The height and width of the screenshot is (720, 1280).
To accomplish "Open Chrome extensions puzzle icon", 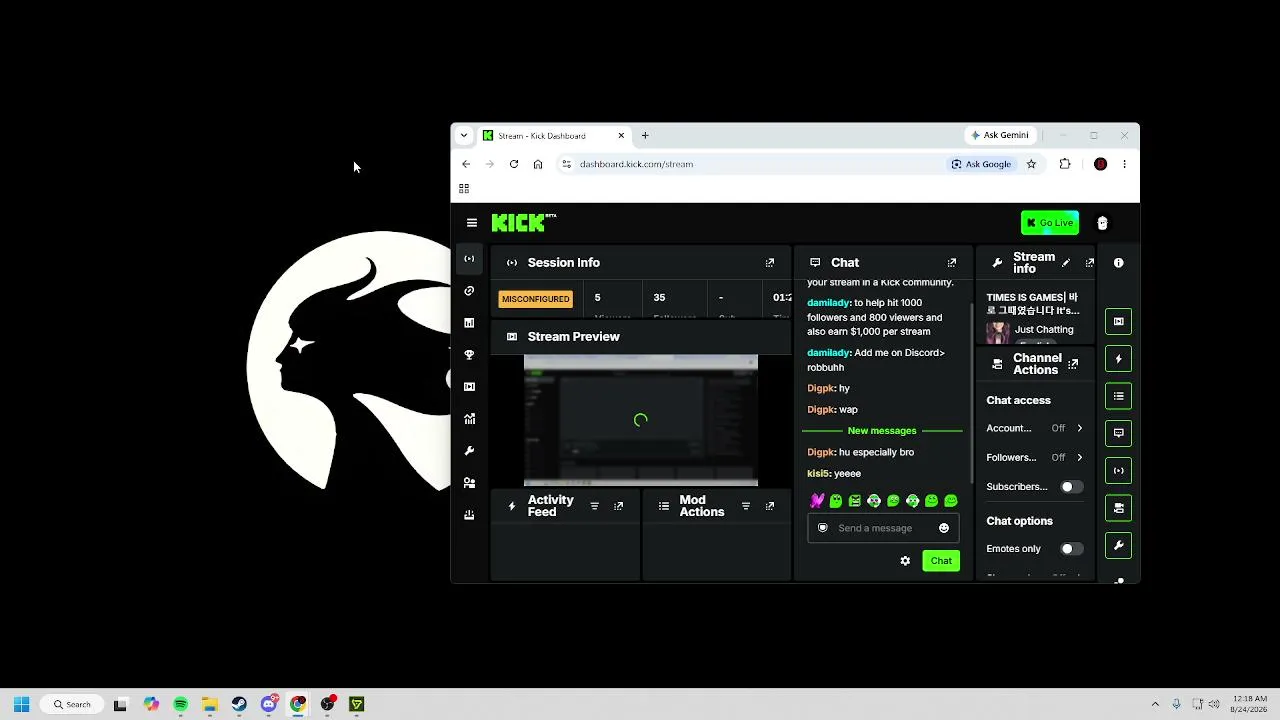I will [x=1065, y=164].
